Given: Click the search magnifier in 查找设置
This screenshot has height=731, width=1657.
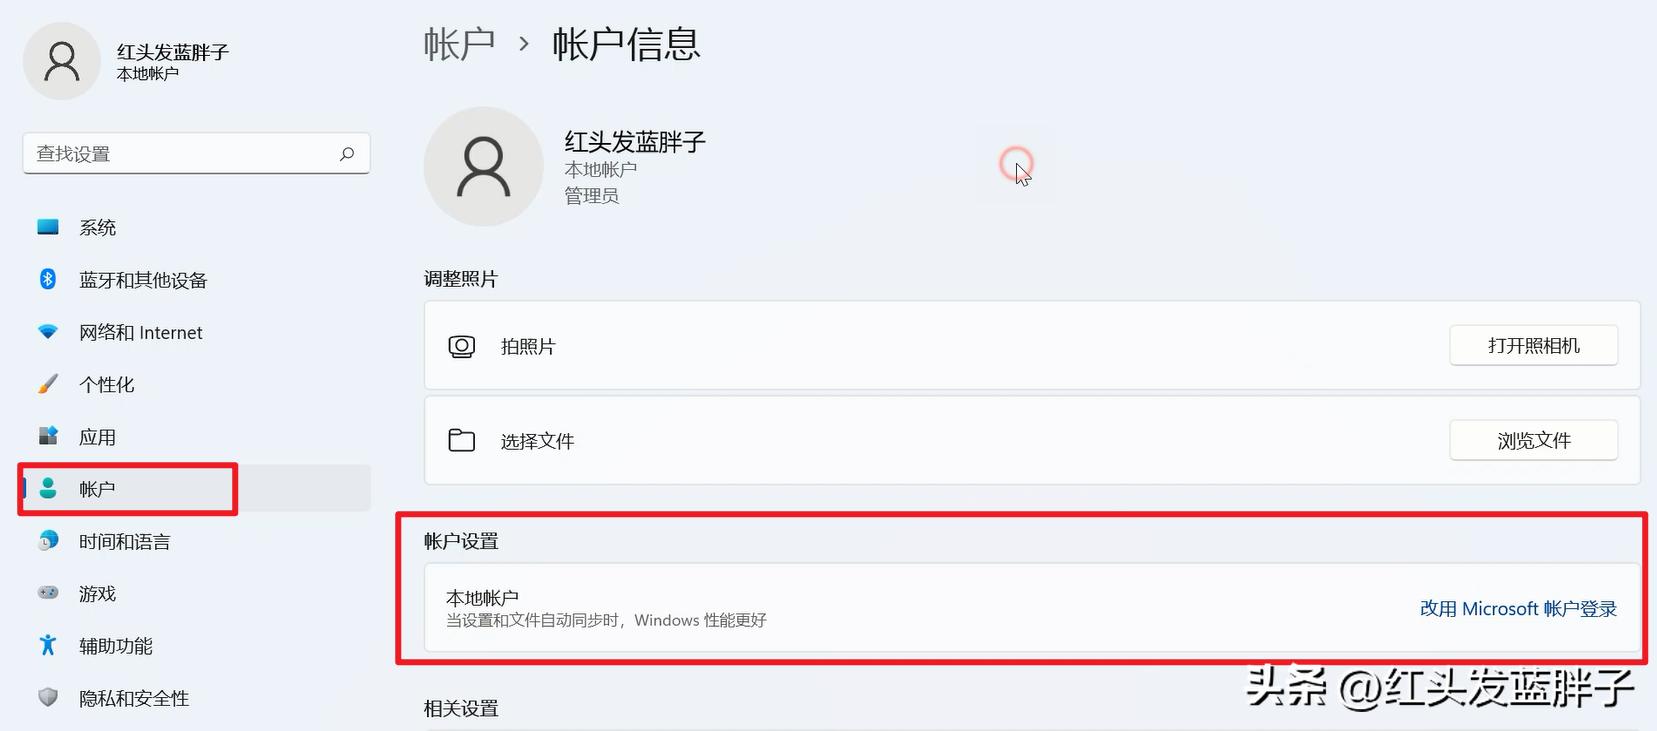Looking at the screenshot, I should point(346,154).
